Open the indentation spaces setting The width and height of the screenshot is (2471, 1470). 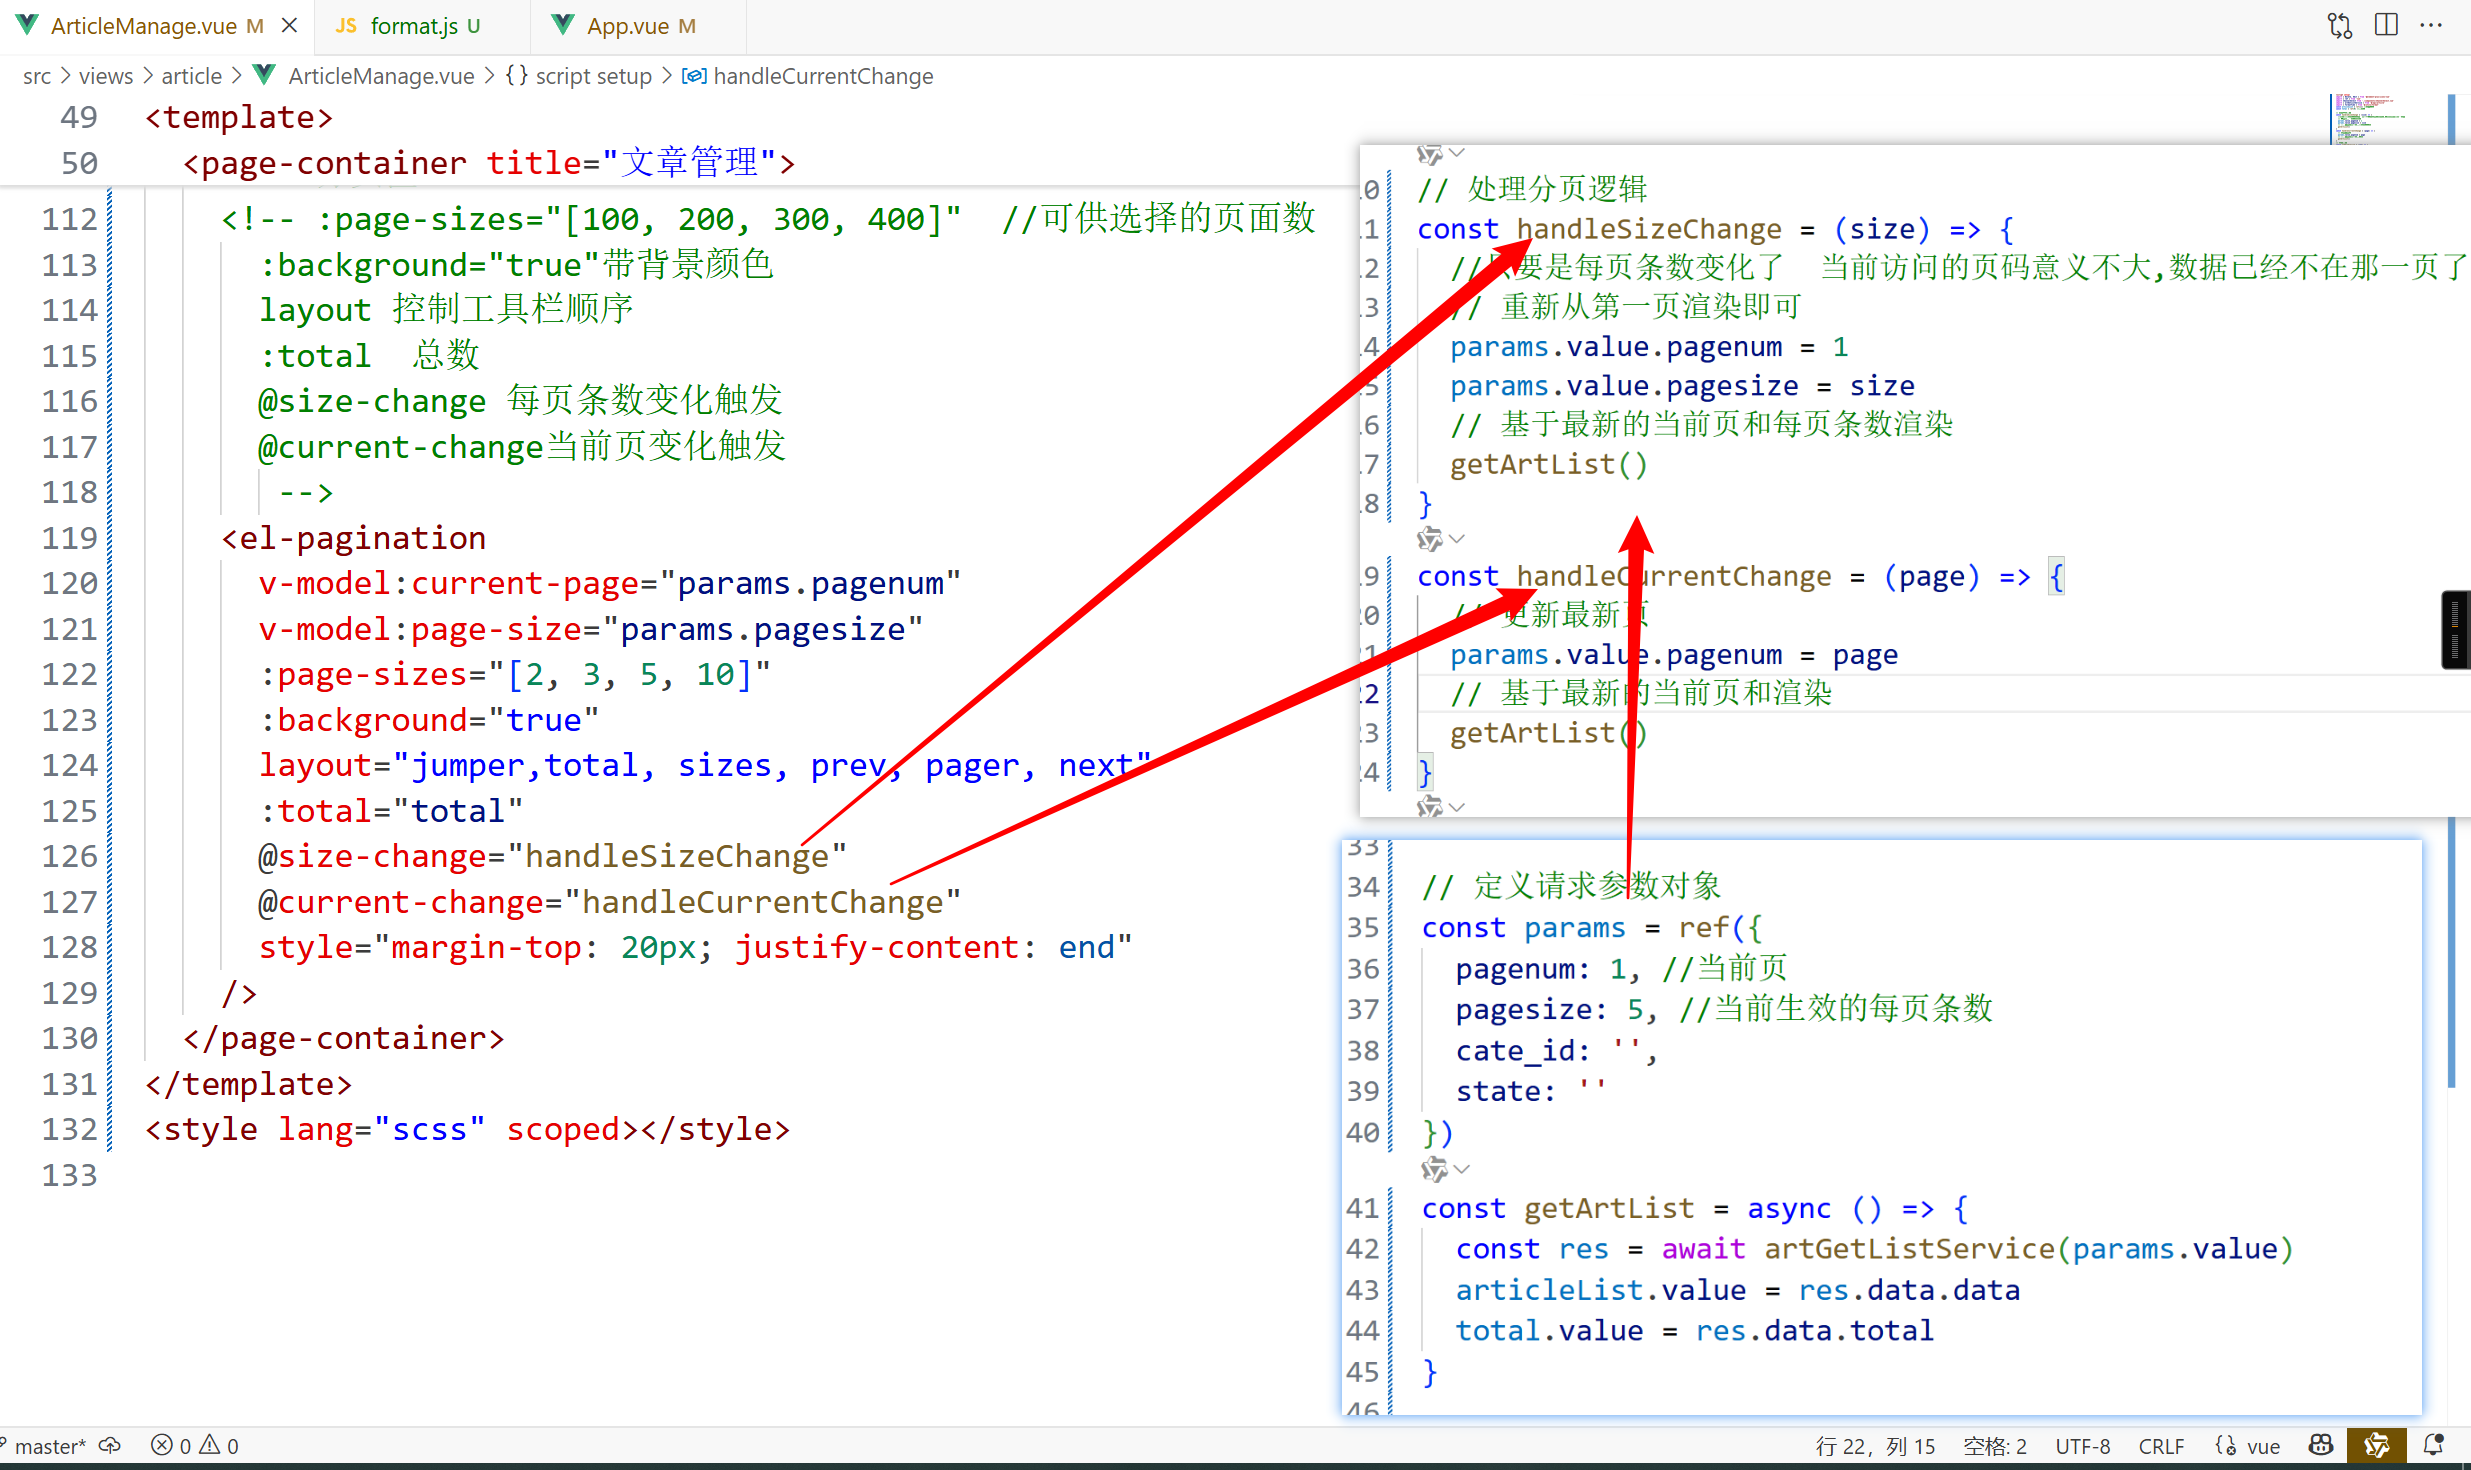pyautogui.click(x=1994, y=1446)
